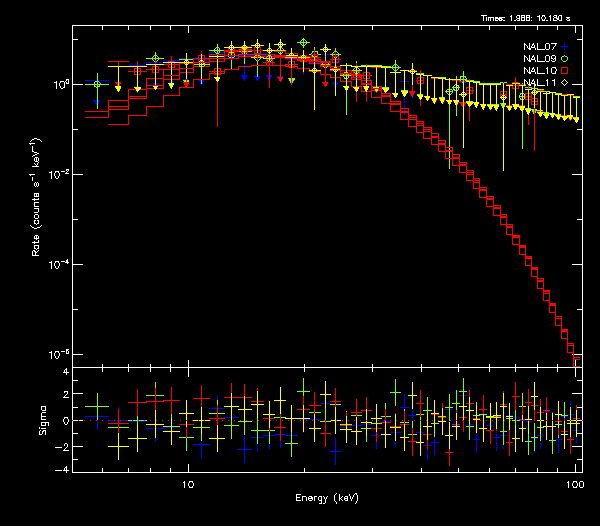
Task: Click the 10⁻⁶ tick label on rate axis
Action: (62, 354)
